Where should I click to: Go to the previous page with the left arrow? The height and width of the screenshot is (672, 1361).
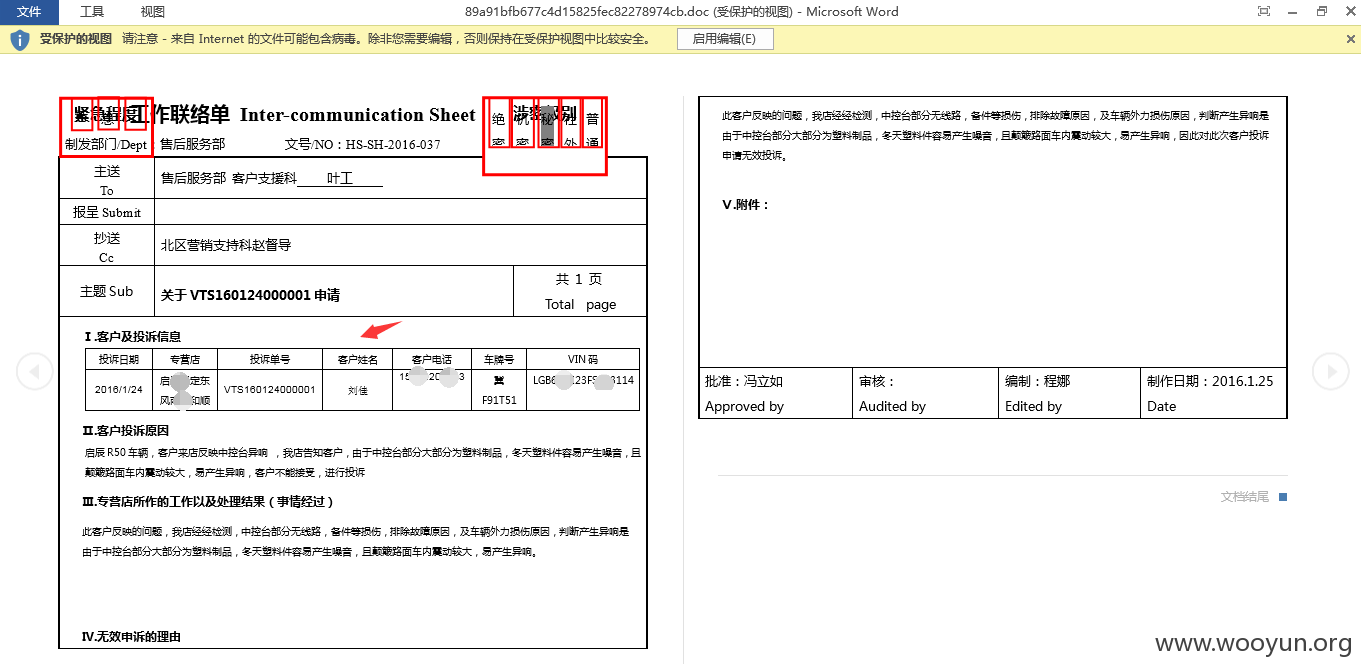[x=35, y=371]
